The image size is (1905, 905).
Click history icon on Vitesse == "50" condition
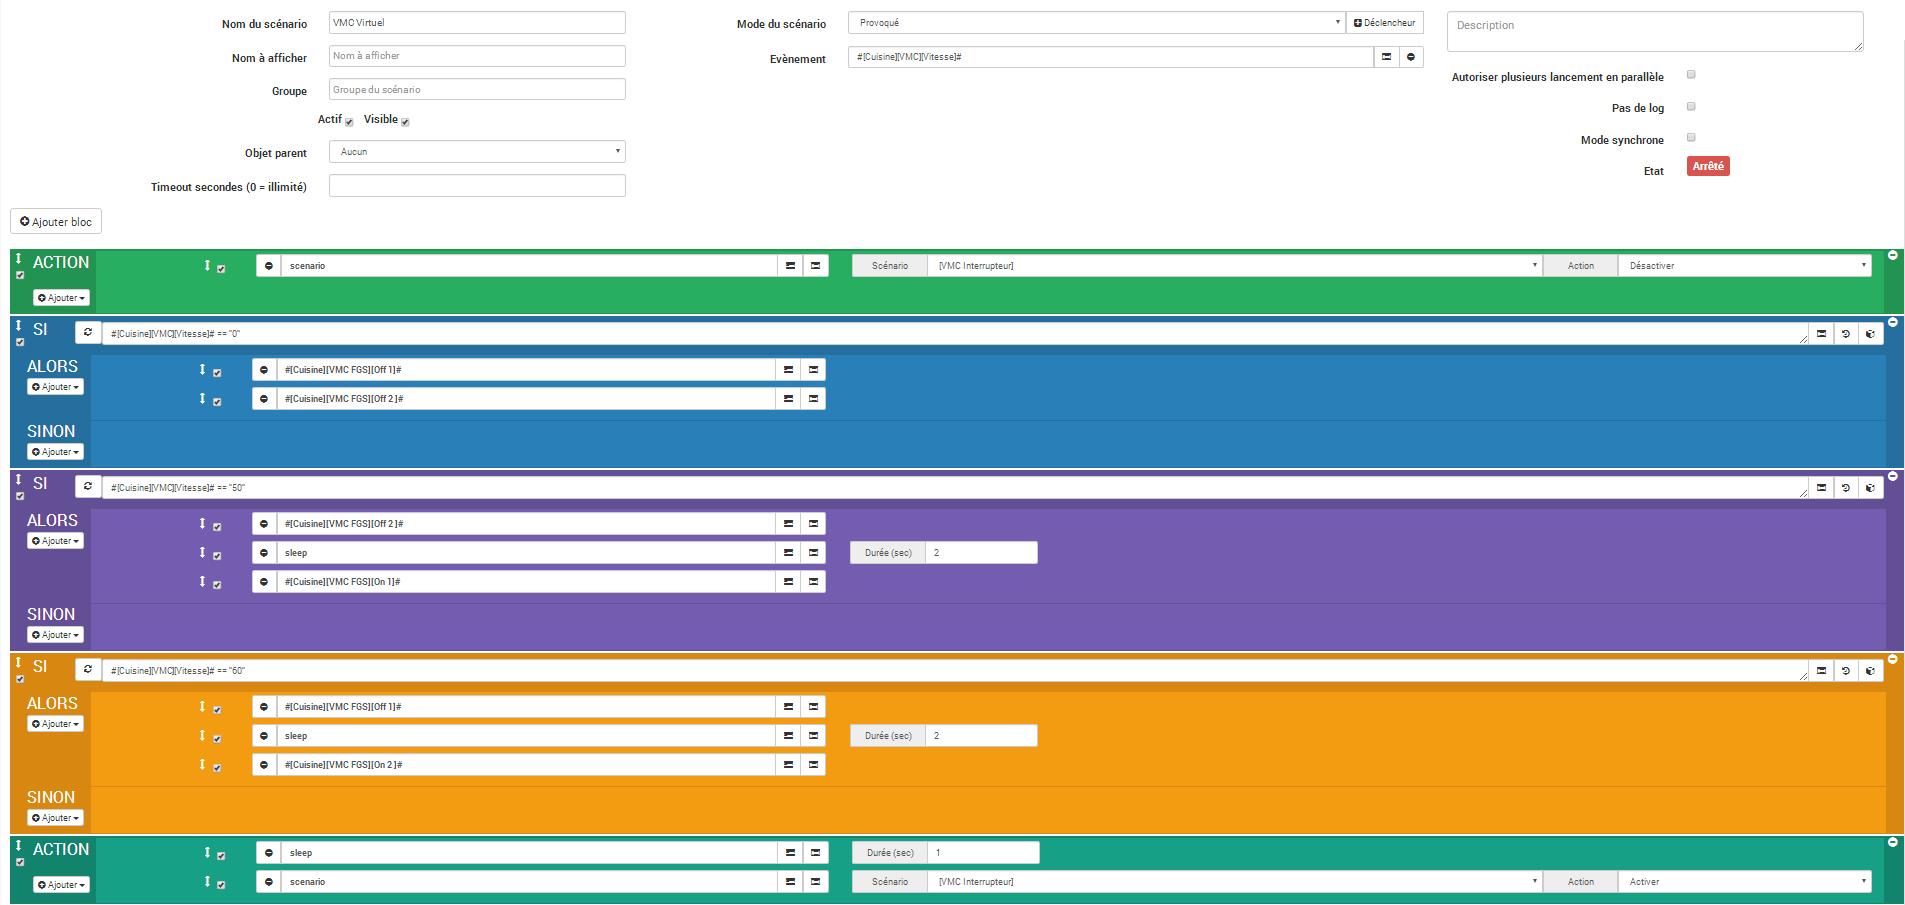pos(1846,488)
